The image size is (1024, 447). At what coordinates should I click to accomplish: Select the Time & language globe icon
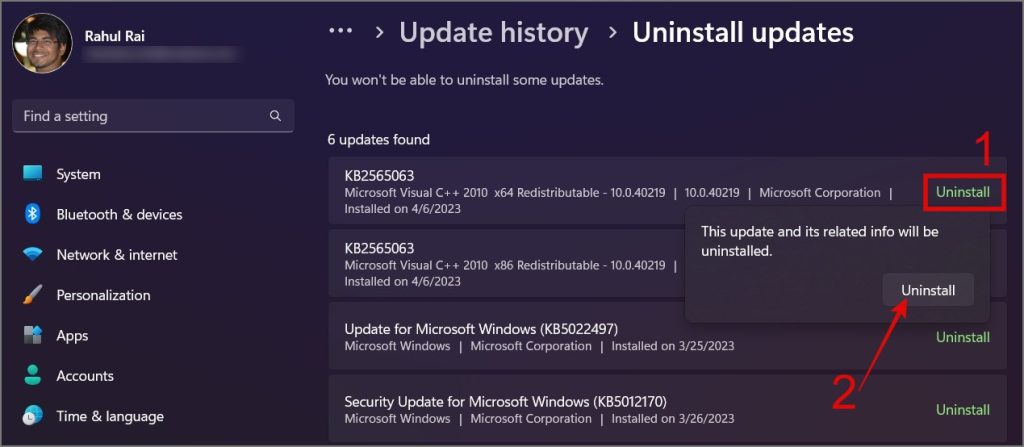(x=33, y=416)
